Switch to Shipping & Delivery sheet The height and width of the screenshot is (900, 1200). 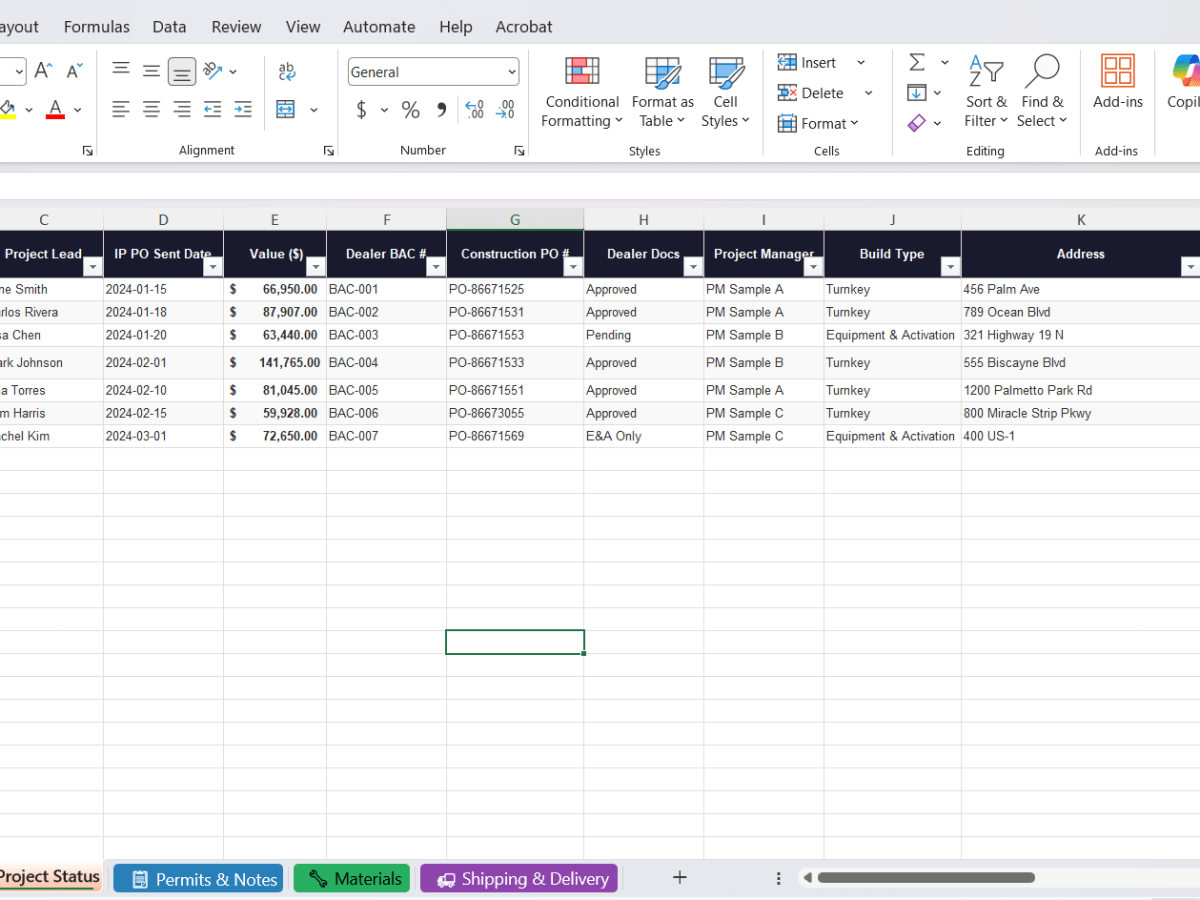click(519, 879)
